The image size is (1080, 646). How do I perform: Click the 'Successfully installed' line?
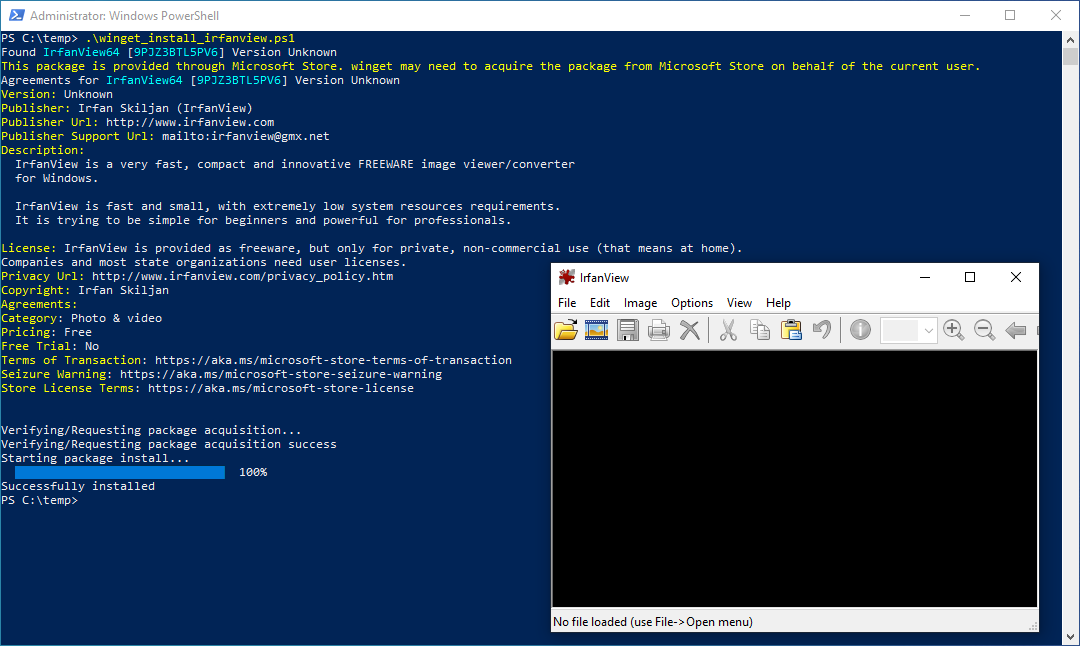click(78, 486)
